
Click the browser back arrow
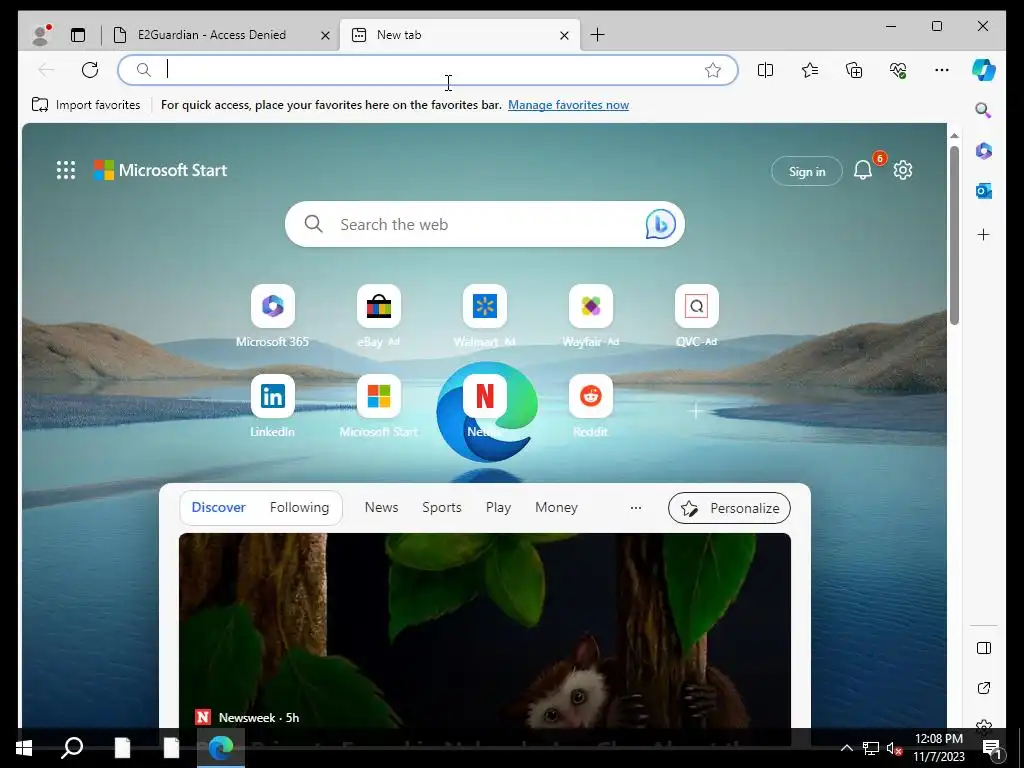pyautogui.click(x=46, y=69)
